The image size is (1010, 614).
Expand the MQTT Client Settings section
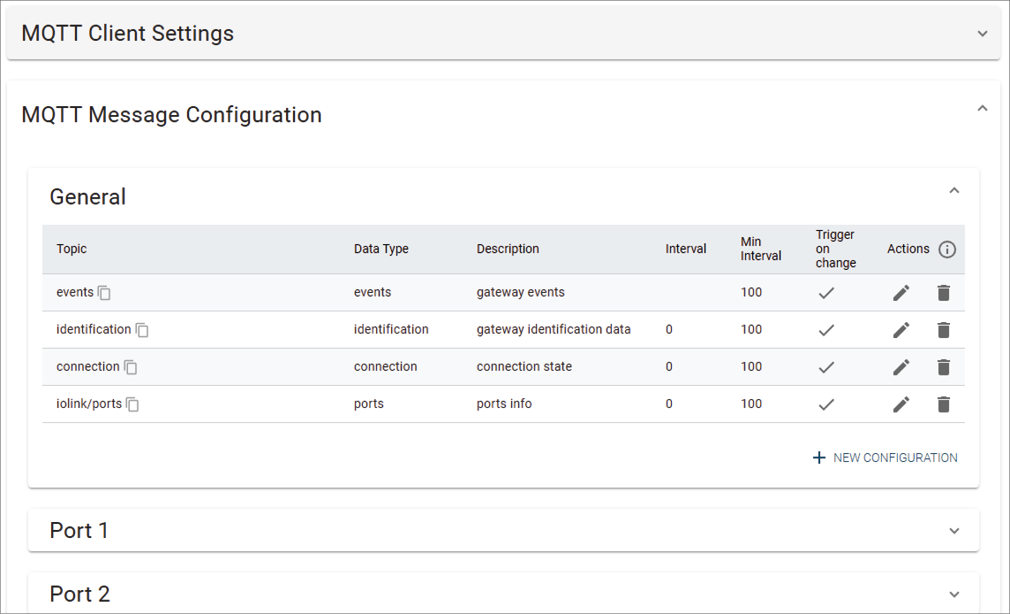[x=983, y=32]
